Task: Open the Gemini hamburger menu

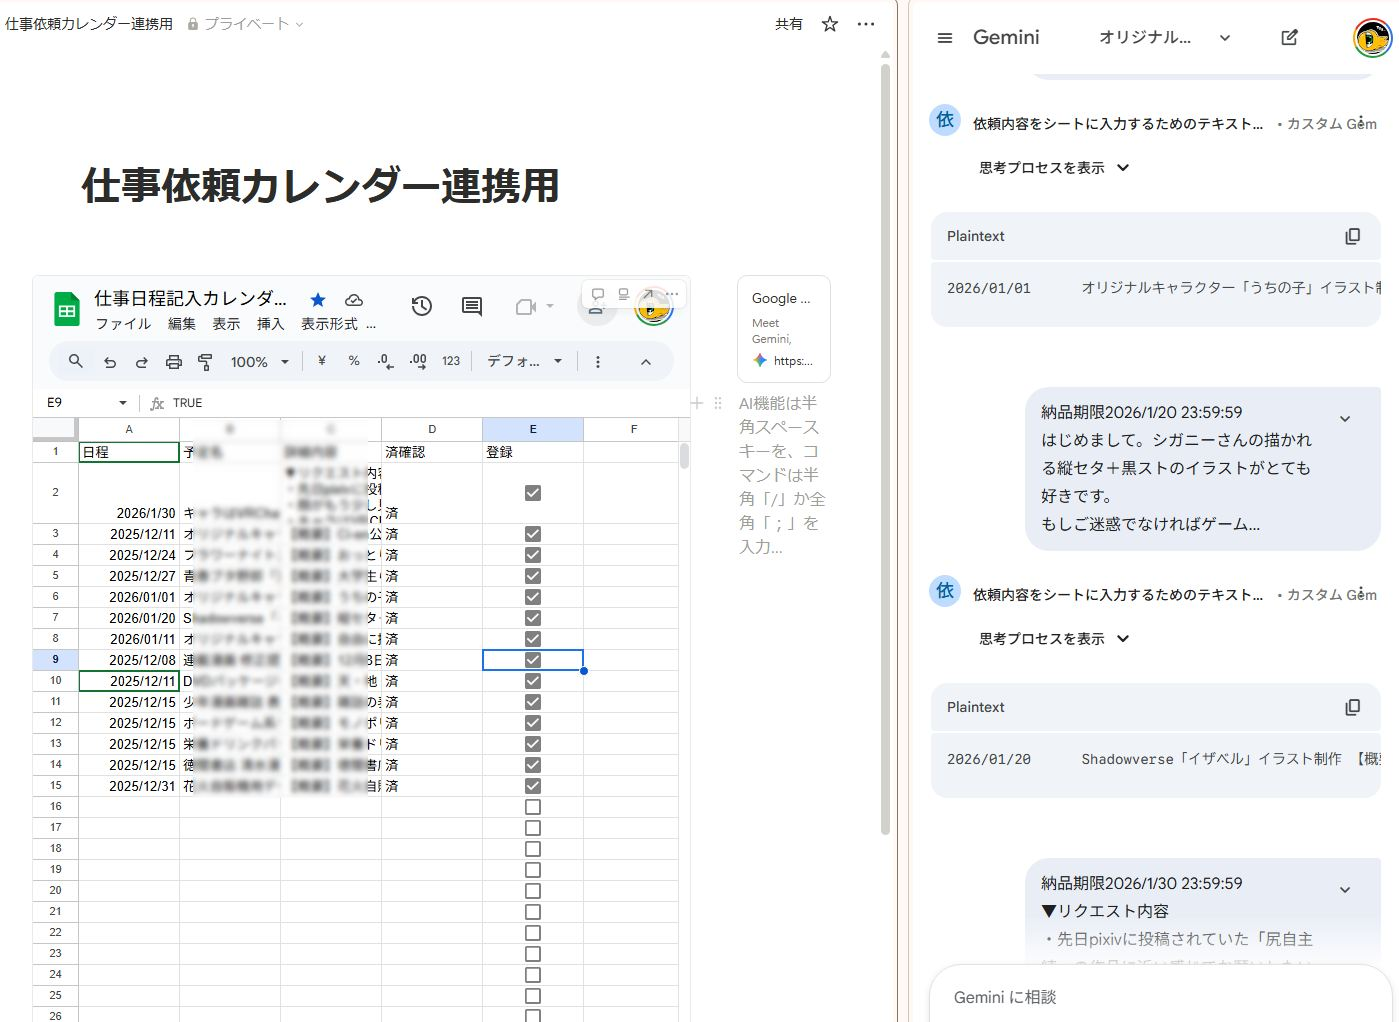Action: [945, 38]
